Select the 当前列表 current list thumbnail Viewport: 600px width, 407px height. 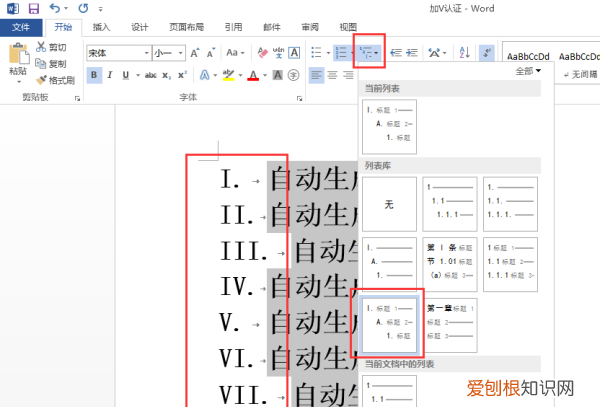point(390,127)
